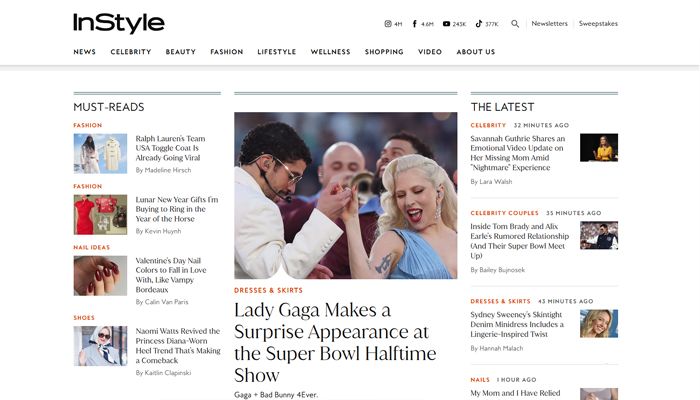The width and height of the screenshot is (700, 400).
Task: Open InStyle's YouTube channel icon
Action: point(446,24)
